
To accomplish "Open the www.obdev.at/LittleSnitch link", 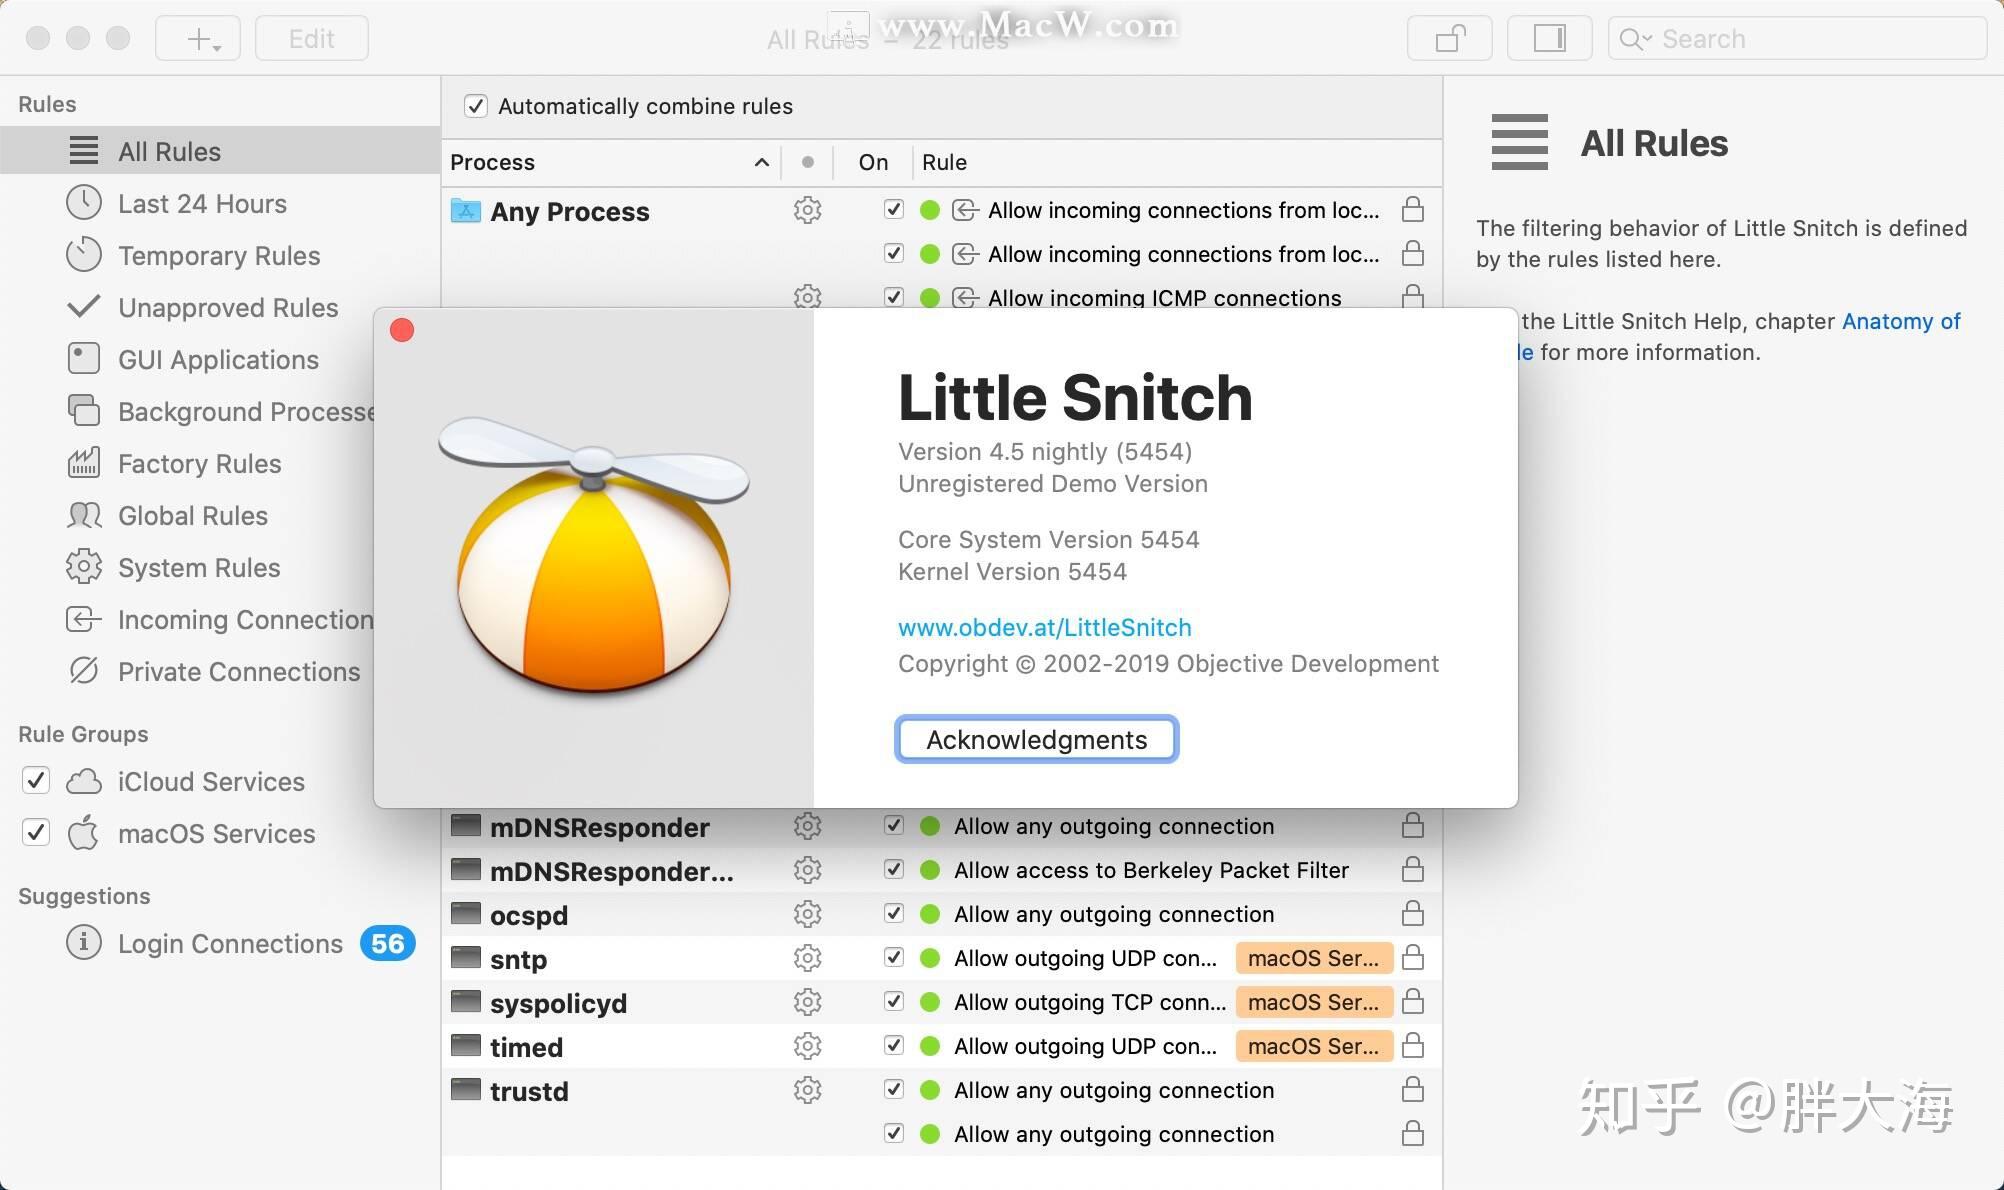I will pos(1044,627).
